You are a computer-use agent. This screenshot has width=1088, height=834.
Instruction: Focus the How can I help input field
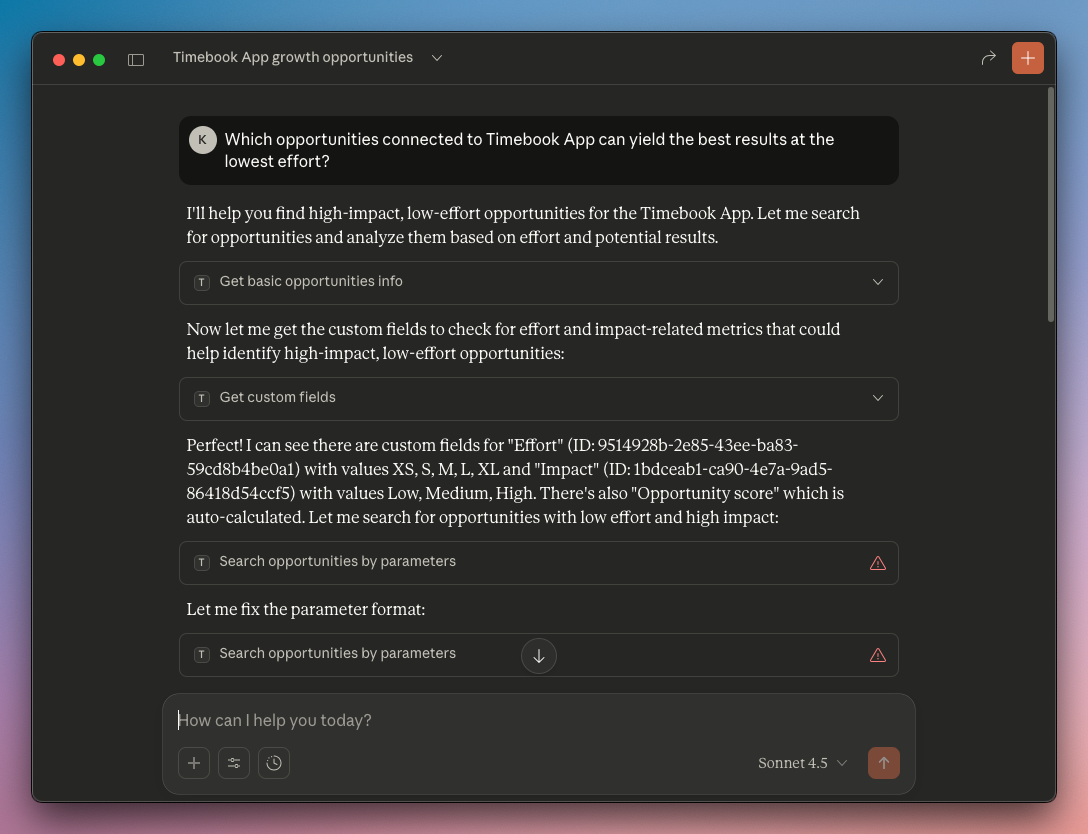[x=538, y=720]
